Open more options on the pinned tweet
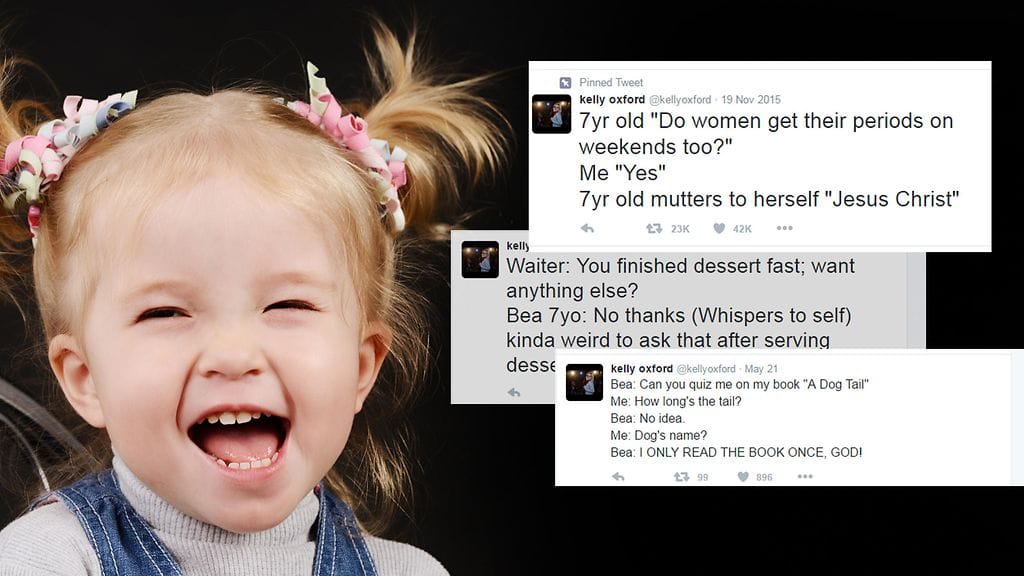Screen dimensions: 1024x576 click(x=784, y=228)
